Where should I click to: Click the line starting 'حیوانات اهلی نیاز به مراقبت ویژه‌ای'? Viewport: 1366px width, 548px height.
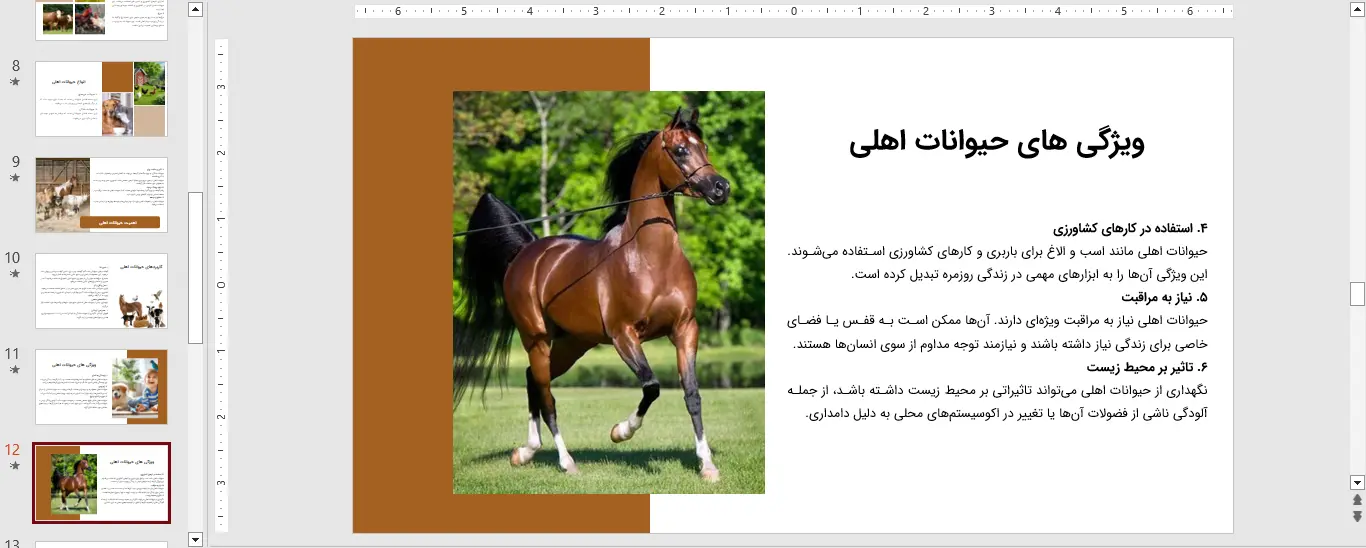coord(998,320)
